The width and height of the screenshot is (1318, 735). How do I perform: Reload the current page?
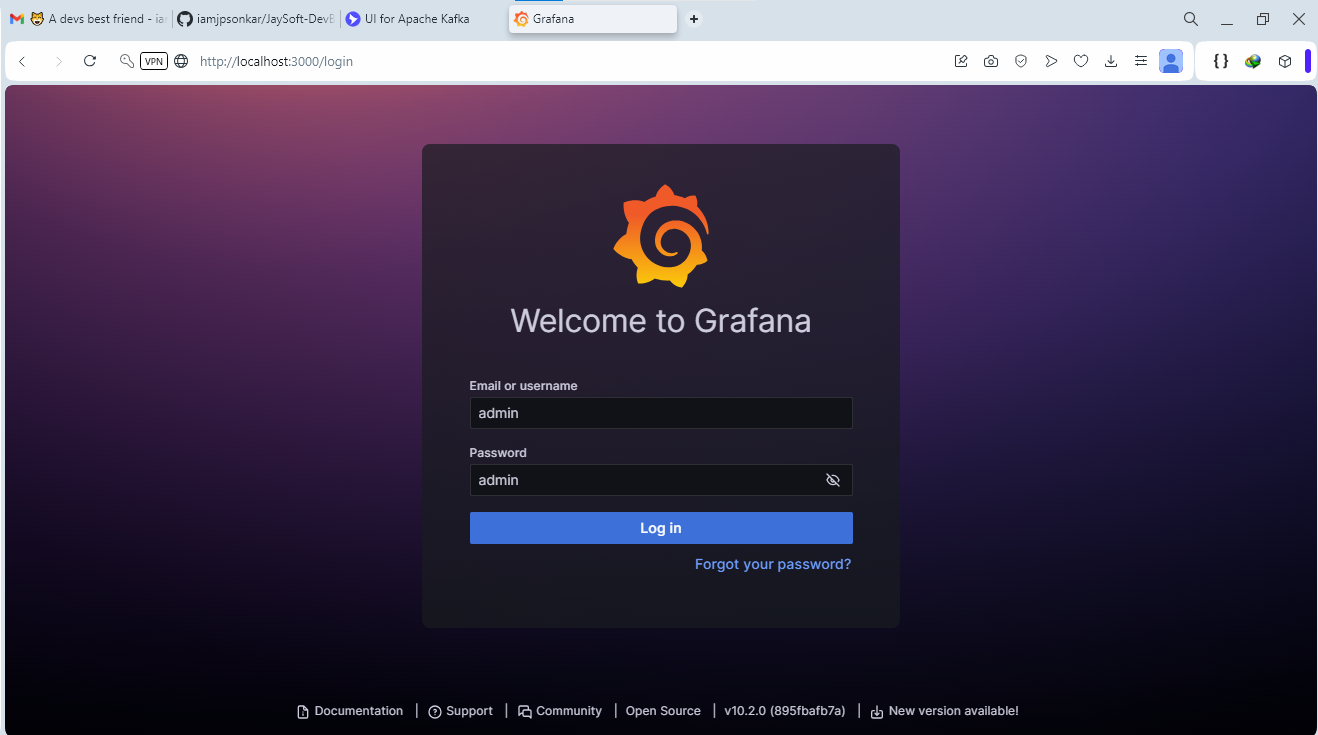pos(90,61)
